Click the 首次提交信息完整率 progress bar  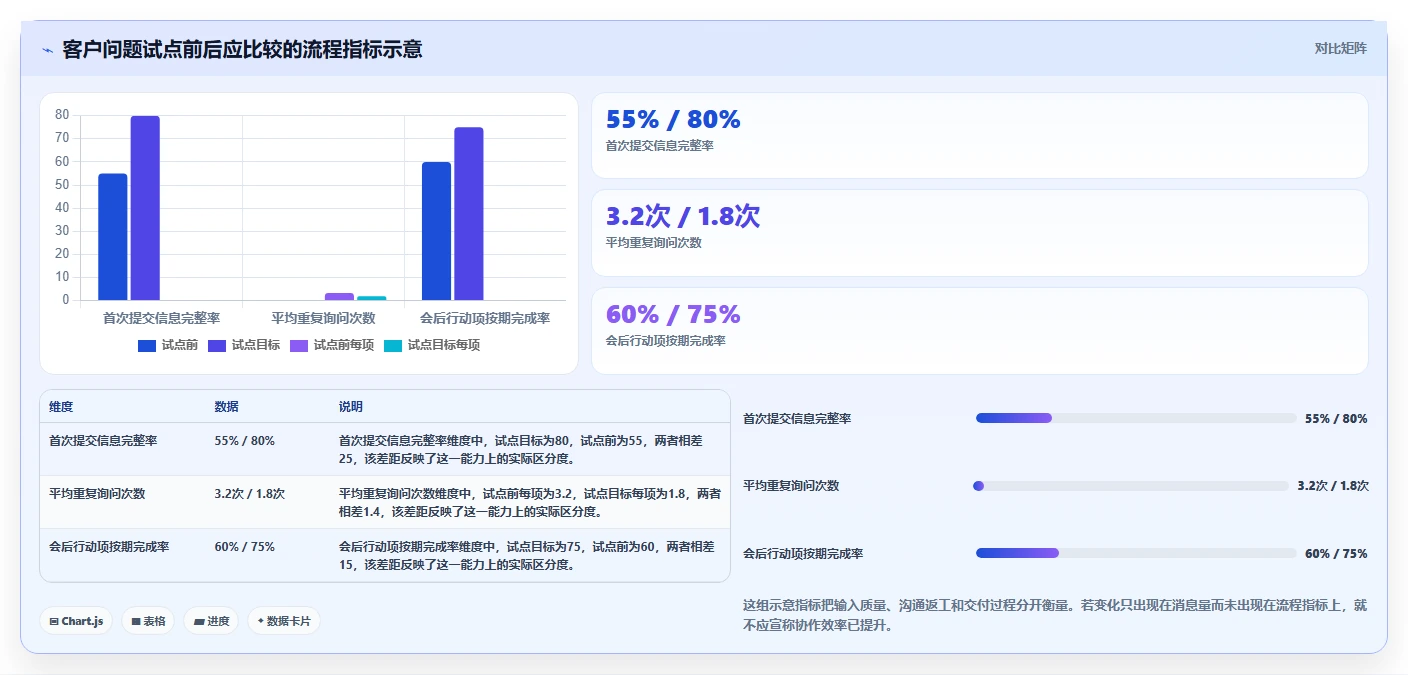(x=1136, y=418)
